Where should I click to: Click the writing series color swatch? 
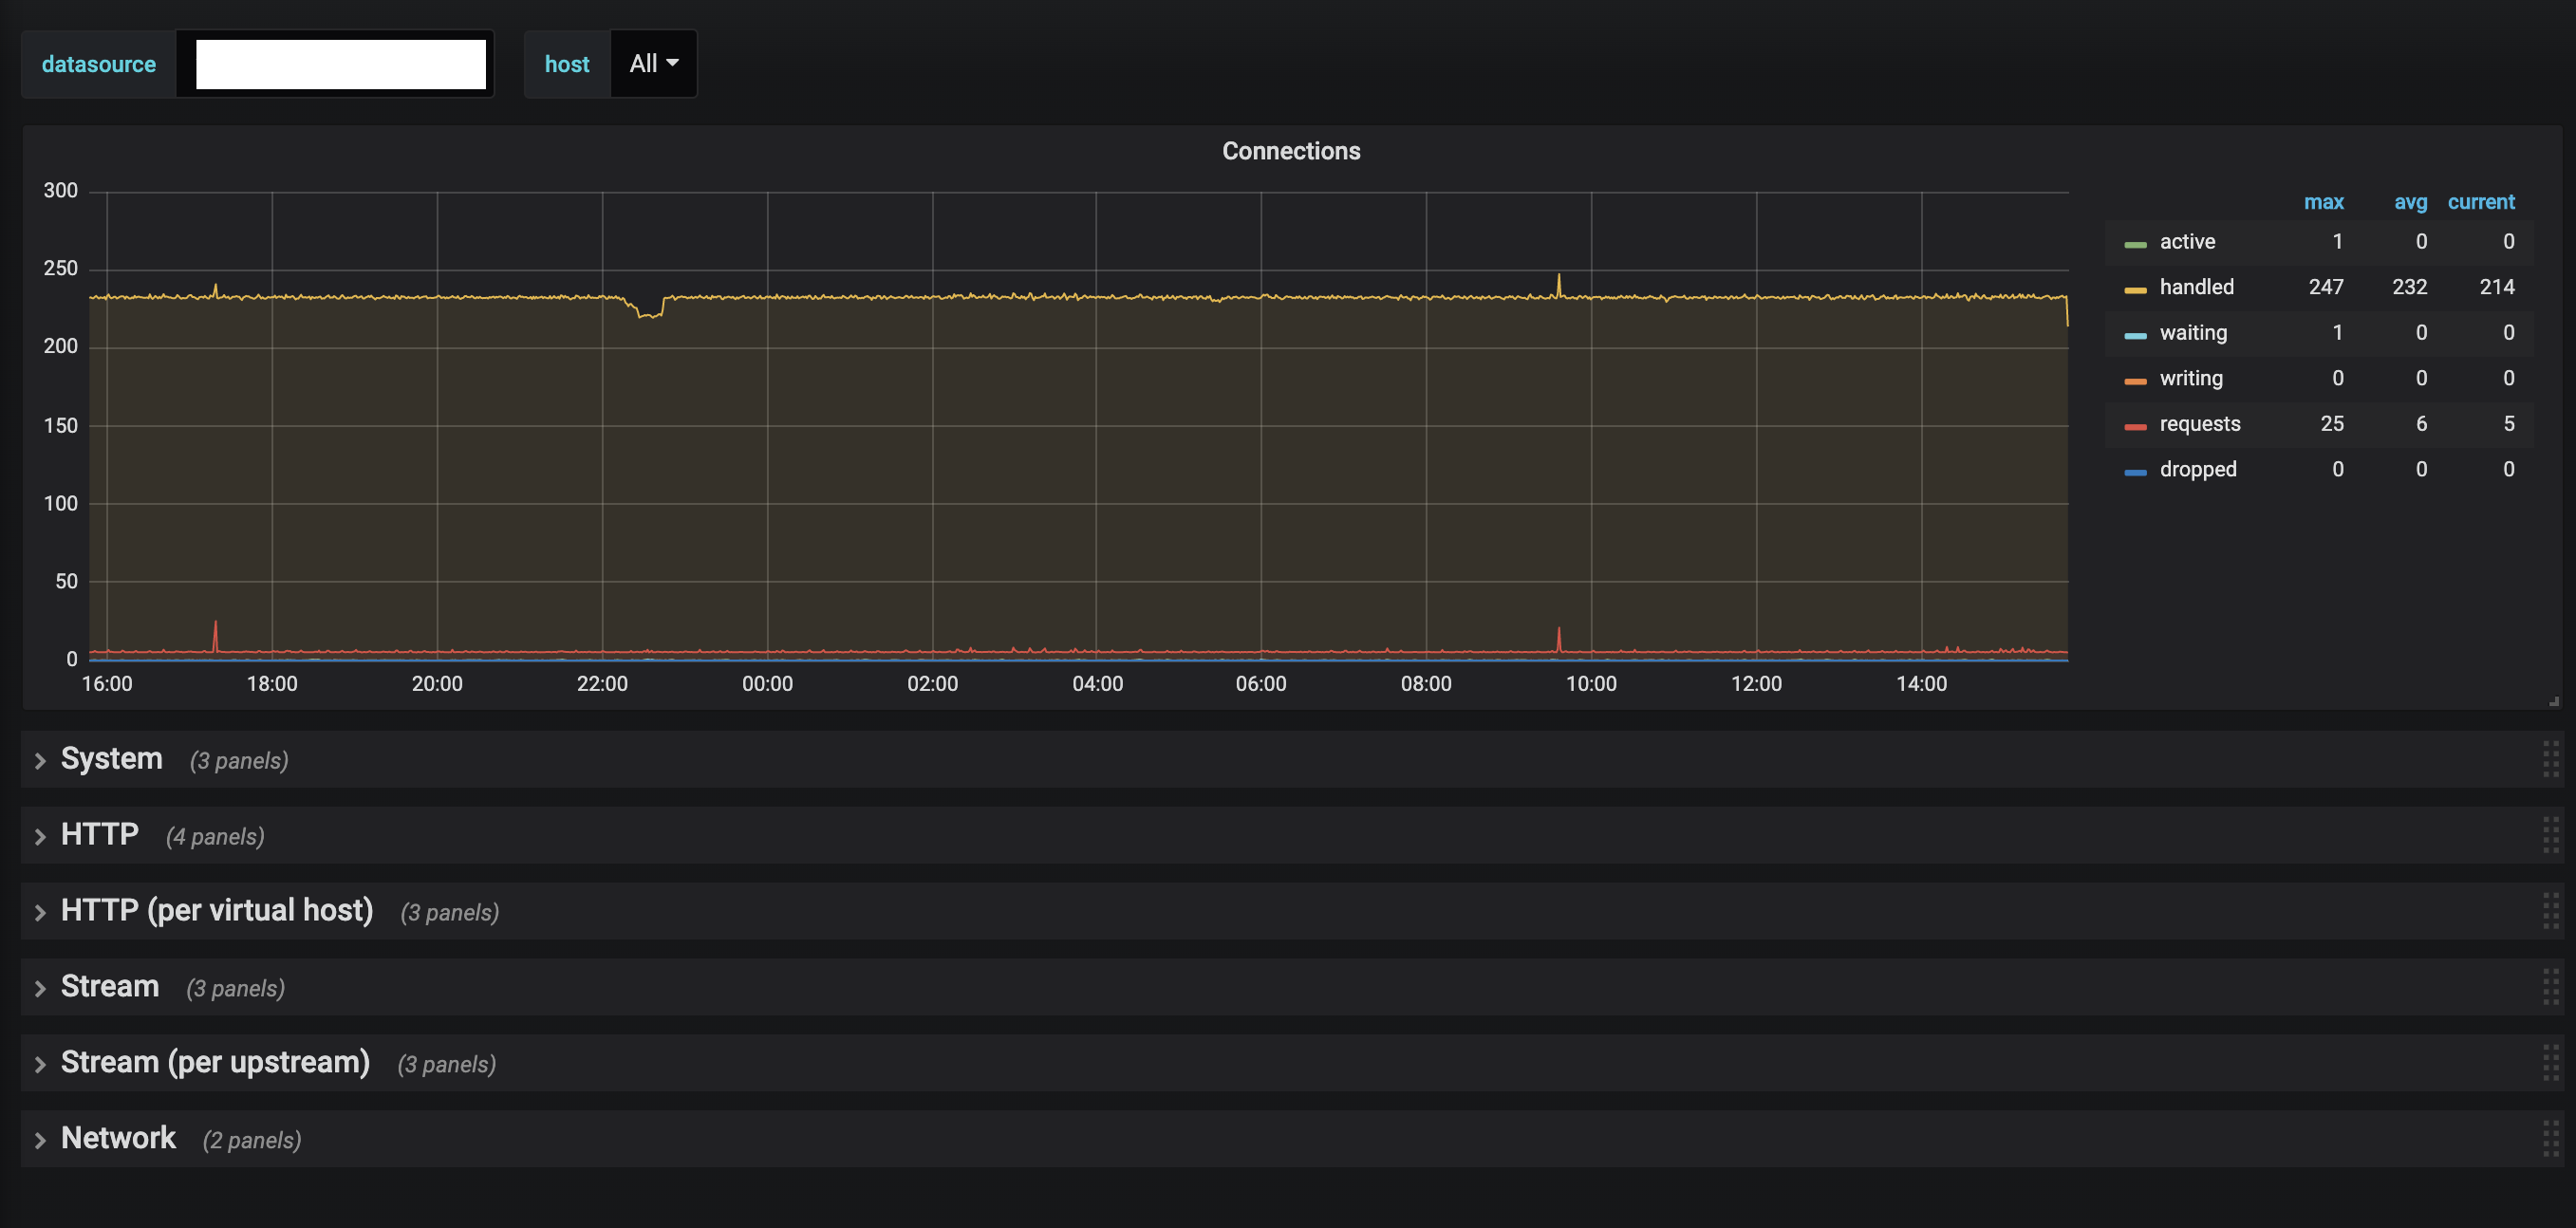tap(2135, 381)
